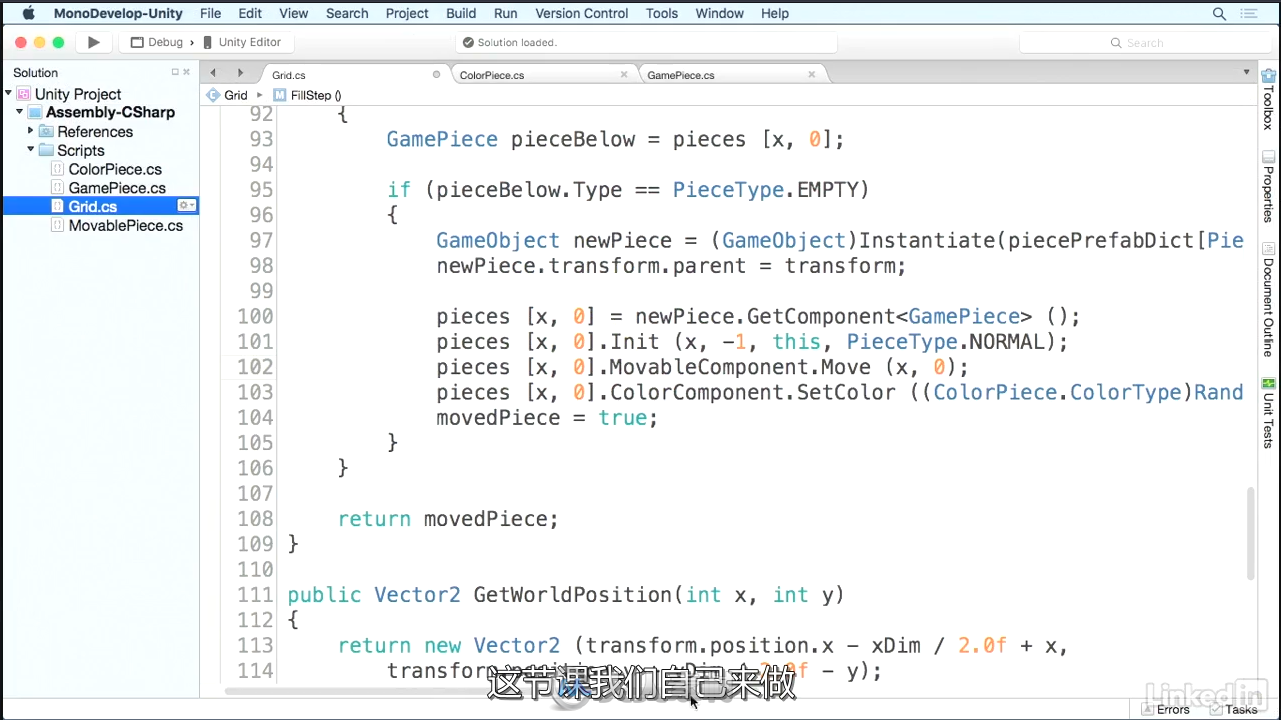Collapse the Assembly-CSharp project node

19,112
